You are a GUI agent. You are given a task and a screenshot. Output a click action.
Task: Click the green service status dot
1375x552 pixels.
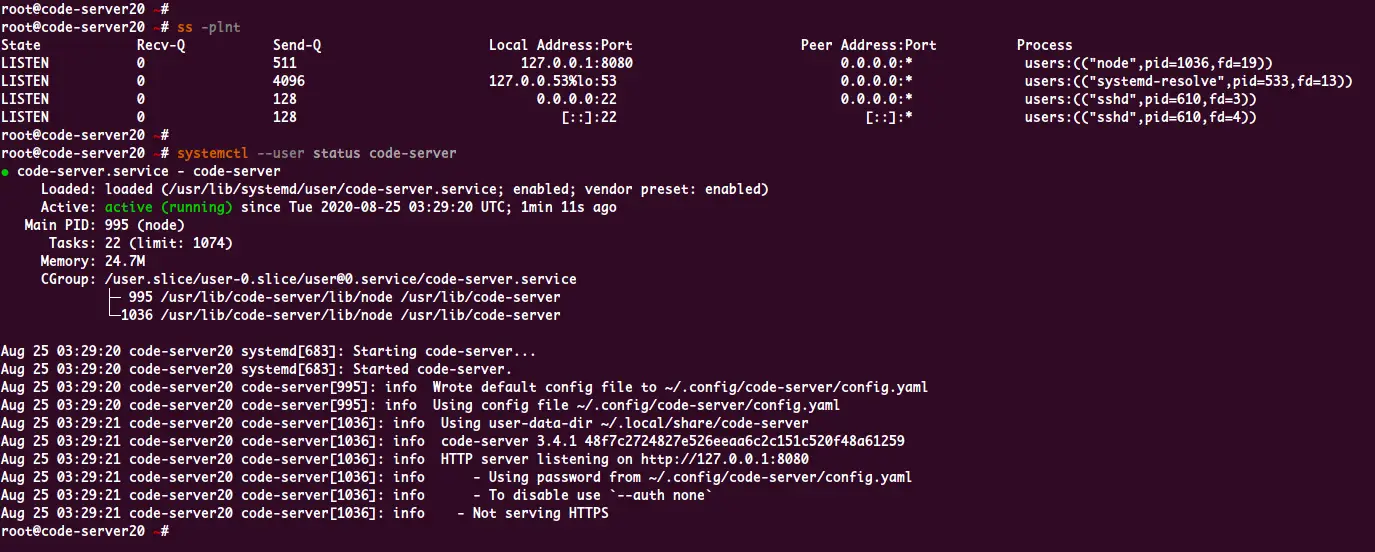[5, 172]
